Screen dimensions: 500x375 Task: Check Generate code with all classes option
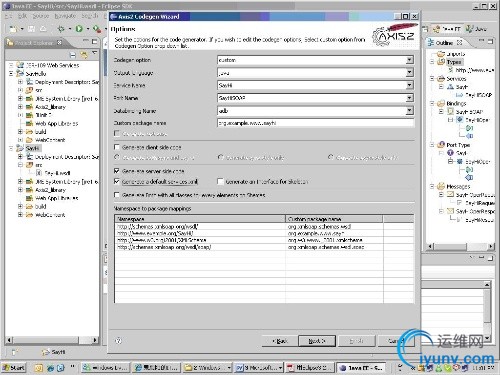(x=117, y=195)
